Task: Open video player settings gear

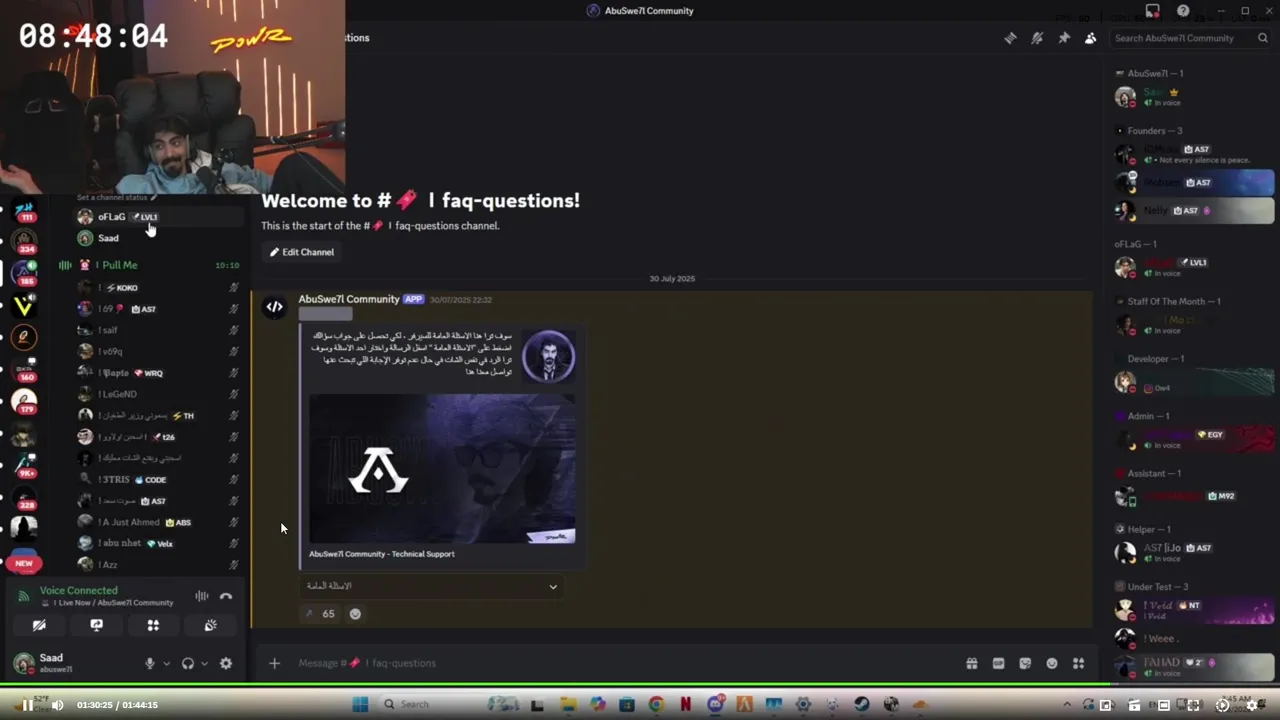Action: (x=1251, y=705)
